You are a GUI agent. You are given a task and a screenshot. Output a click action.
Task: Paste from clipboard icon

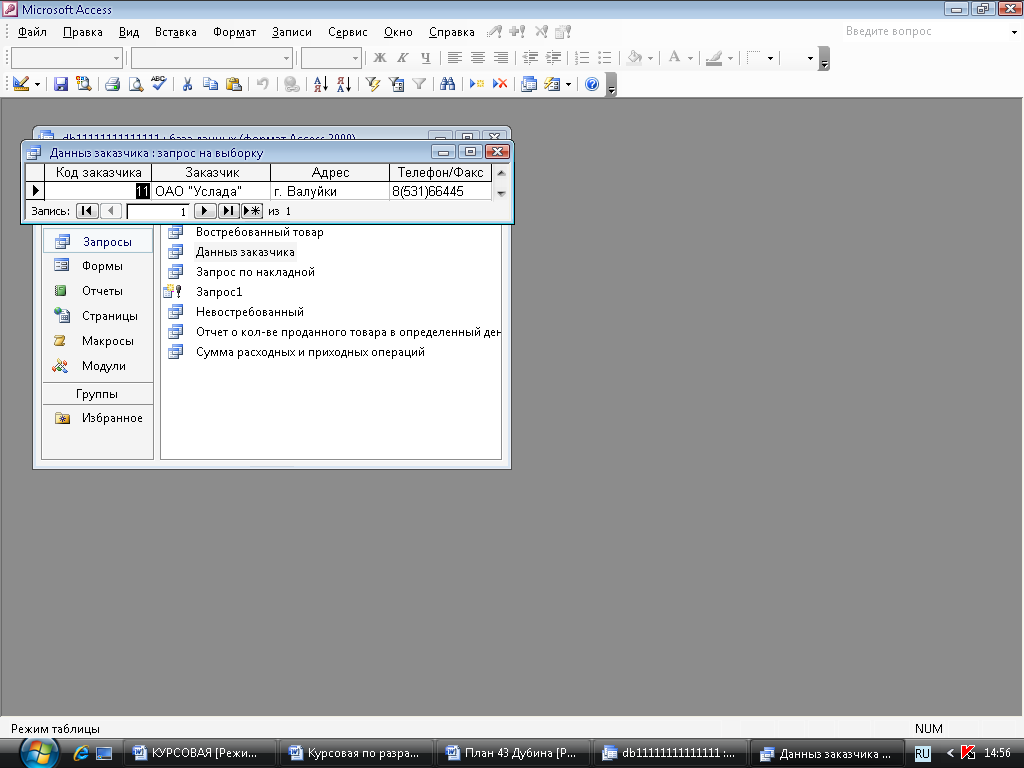233,84
